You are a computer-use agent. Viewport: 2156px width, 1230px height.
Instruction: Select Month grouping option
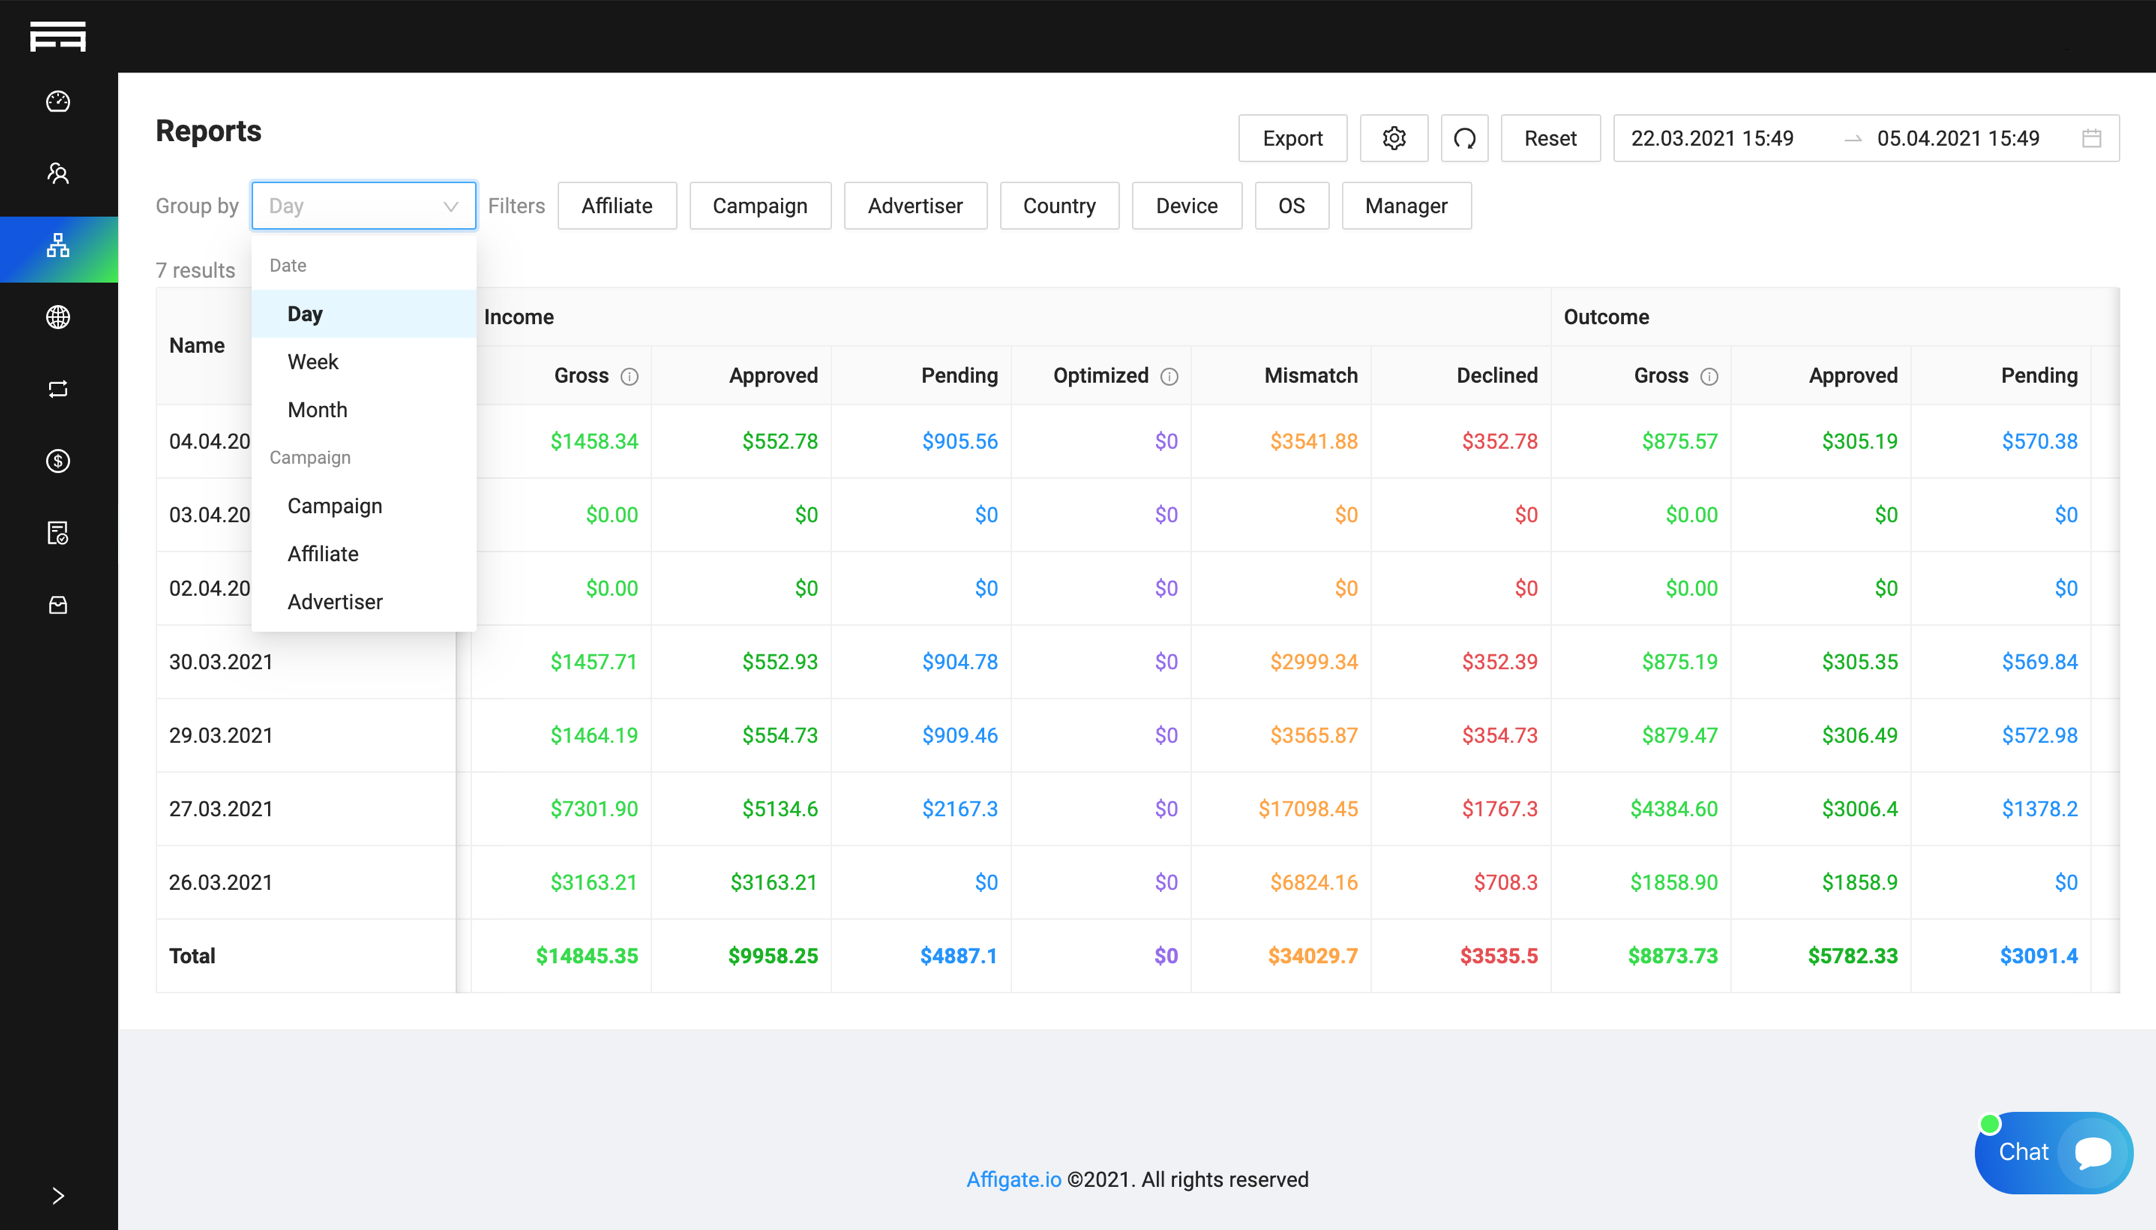pos(317,410)
